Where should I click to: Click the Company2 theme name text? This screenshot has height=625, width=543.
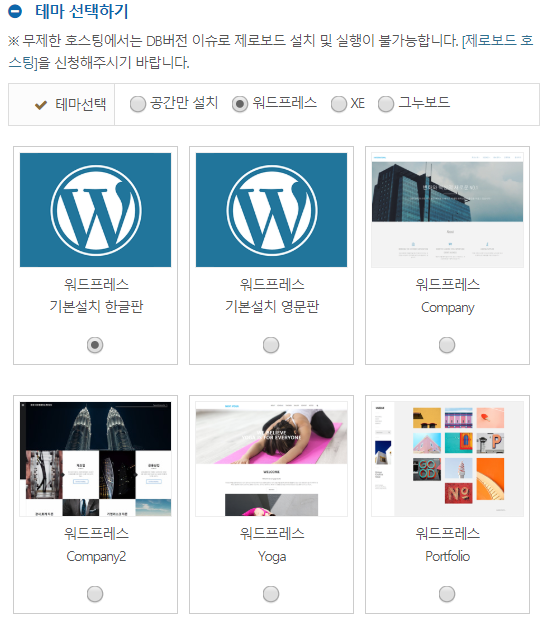tap(96, 556)
